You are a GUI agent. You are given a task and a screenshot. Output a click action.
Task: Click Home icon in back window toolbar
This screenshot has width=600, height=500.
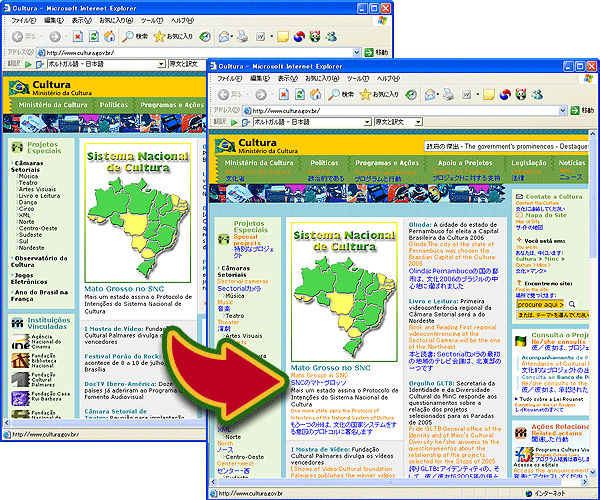[x=109, y=36]
